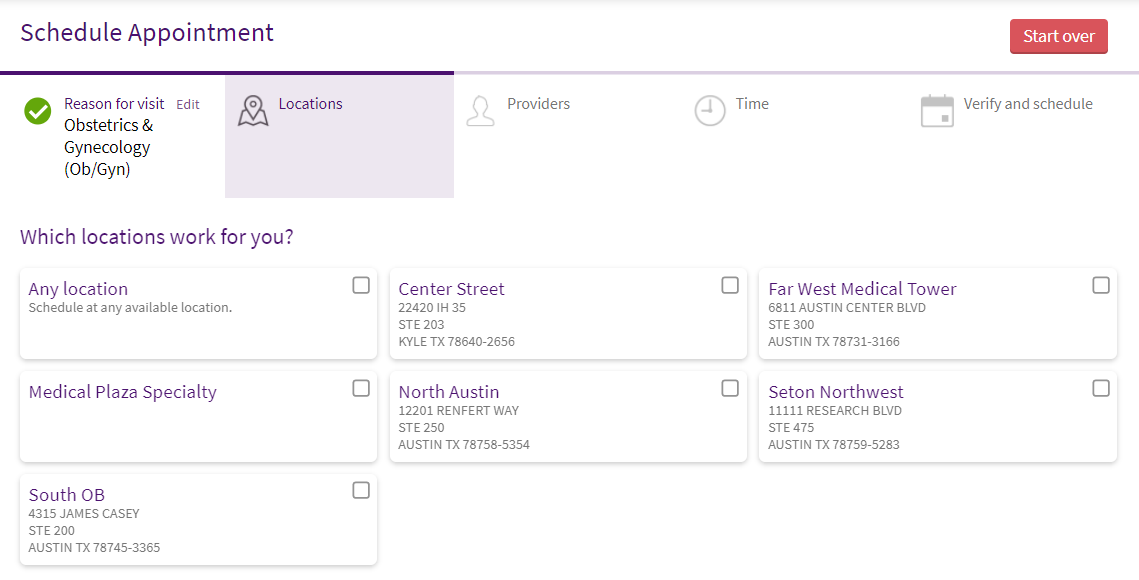Tick the Far West Medical Tower checkbox
The width and height of the screenshot is (1139, 580).
(x=1101, y=286)
